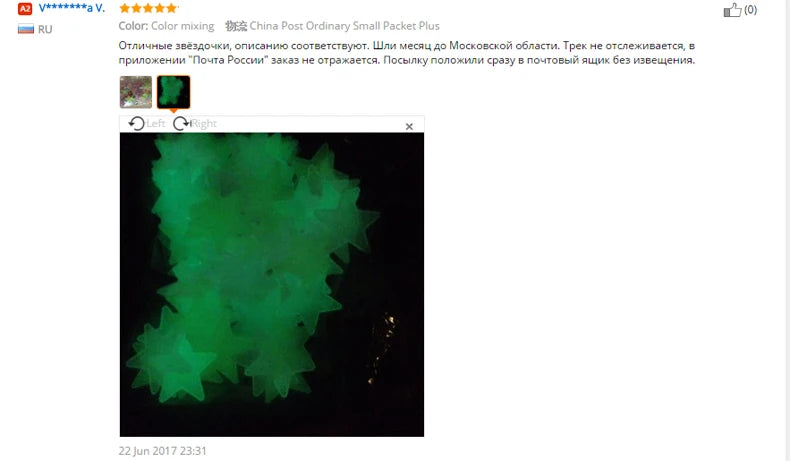Open the first review photo thumbnail
This screenshot has height=461, width=790.
136,92
